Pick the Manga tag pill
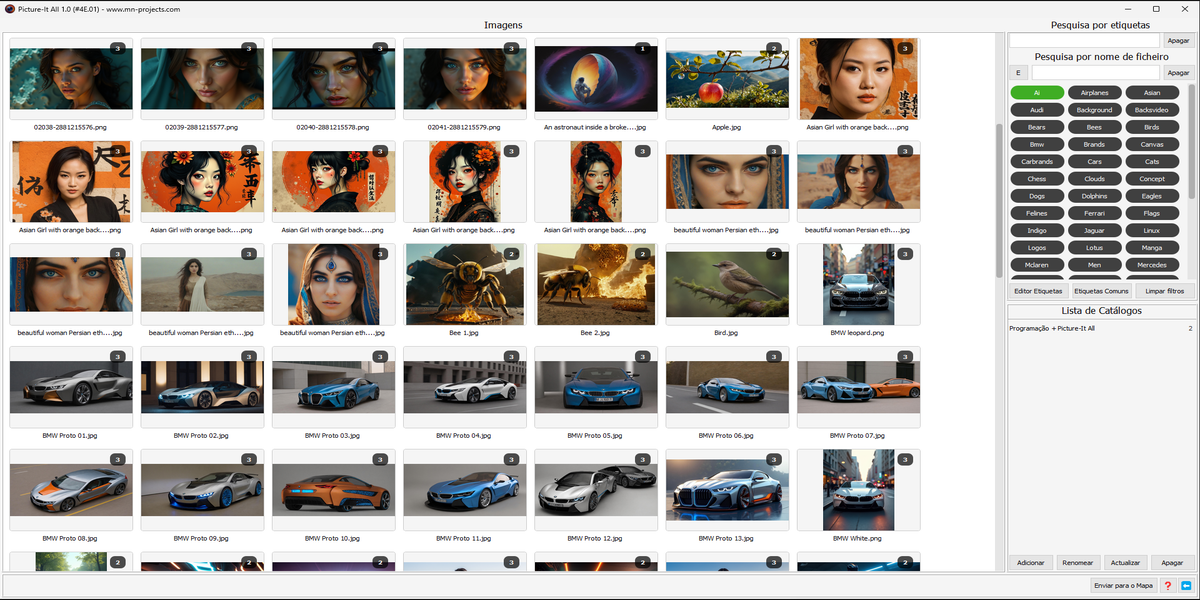Viewport: 1200px width, 600px height. click(x=1152, y=248)
